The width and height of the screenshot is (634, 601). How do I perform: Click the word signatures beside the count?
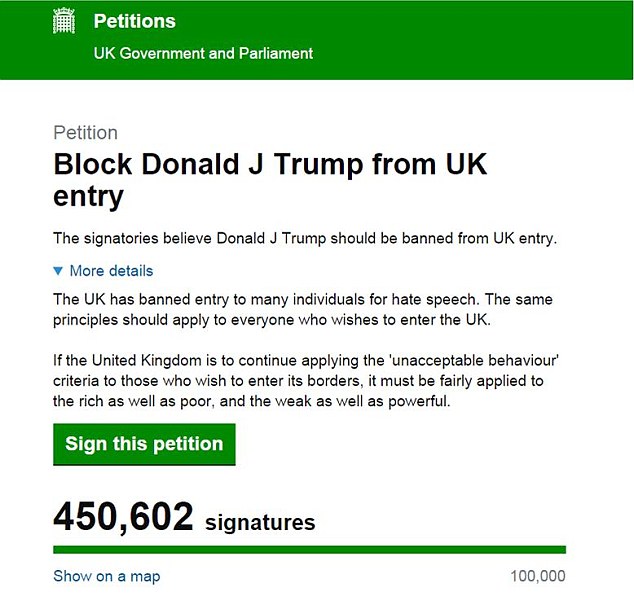260,522
